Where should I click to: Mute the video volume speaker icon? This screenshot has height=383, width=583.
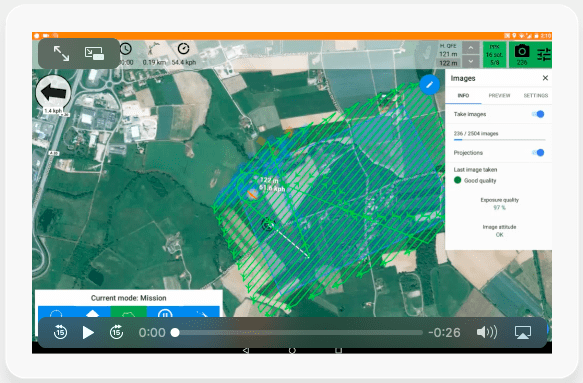tap(487, 332)
